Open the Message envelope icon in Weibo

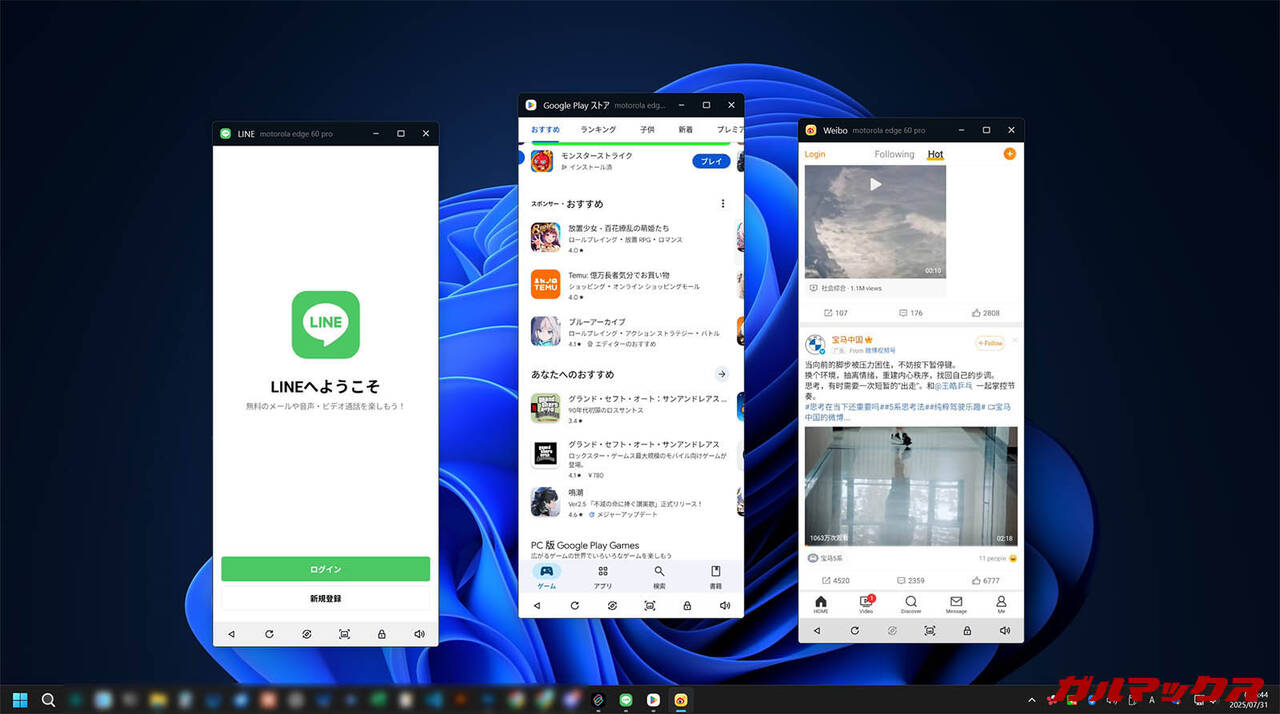click(956, 604)
